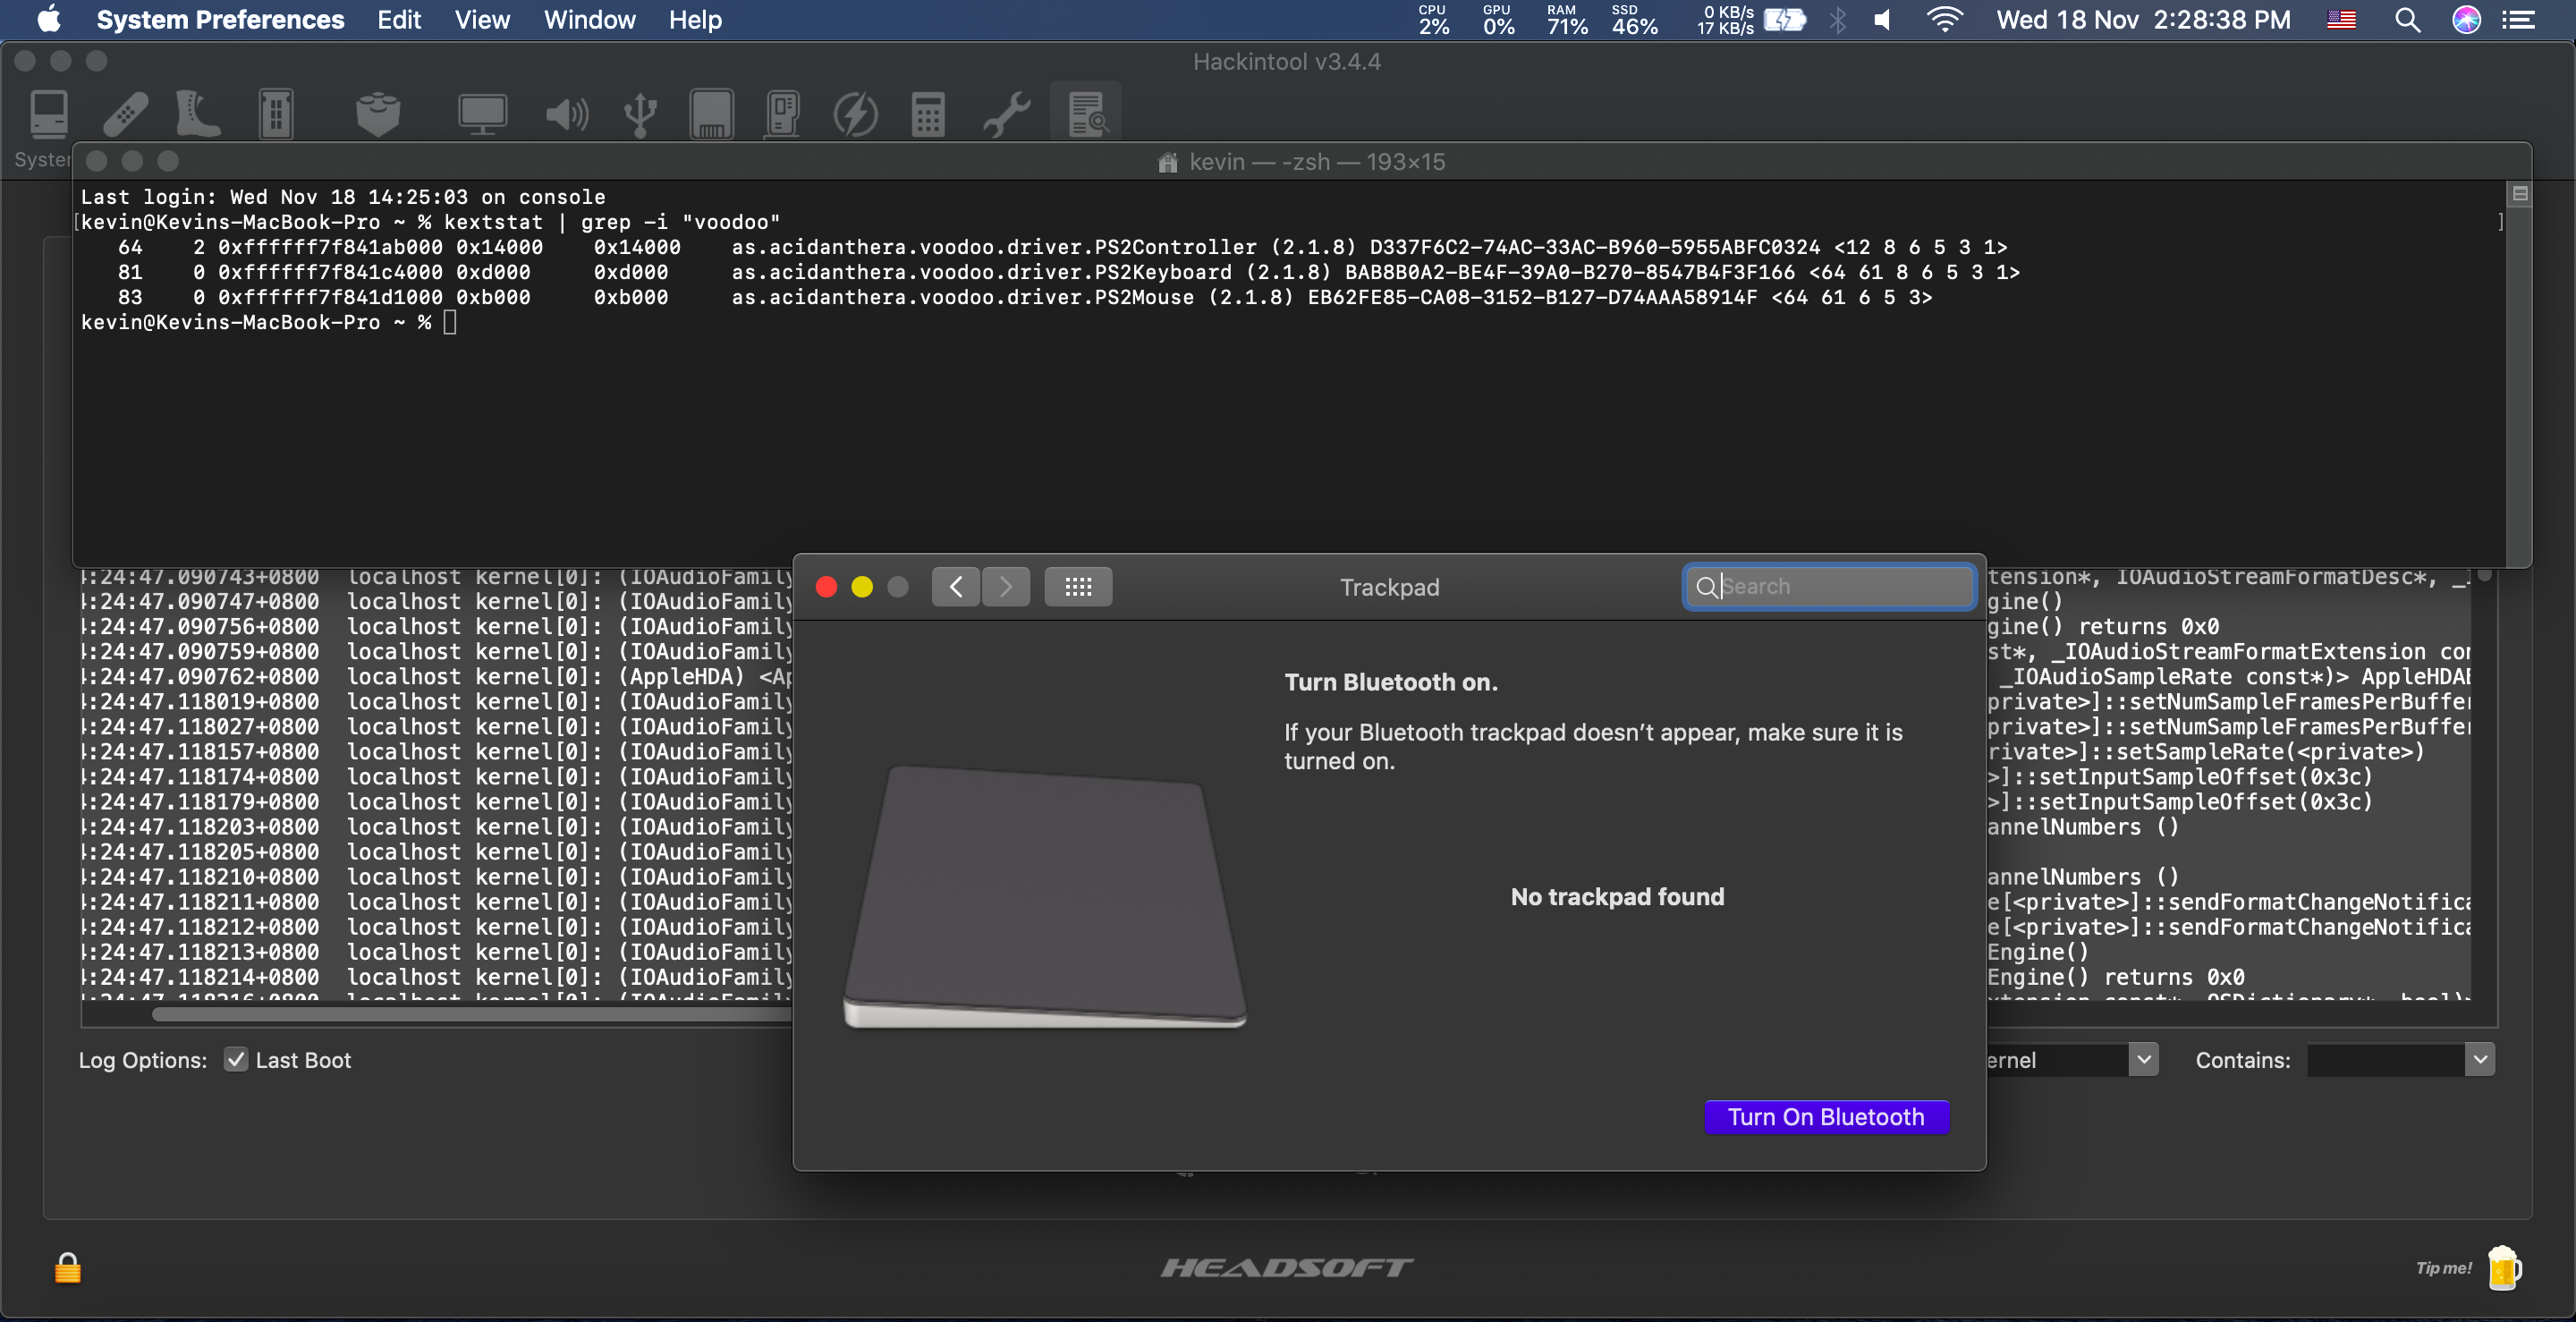Open Hackintool NVRAM chip icon

tap(276, 114)
